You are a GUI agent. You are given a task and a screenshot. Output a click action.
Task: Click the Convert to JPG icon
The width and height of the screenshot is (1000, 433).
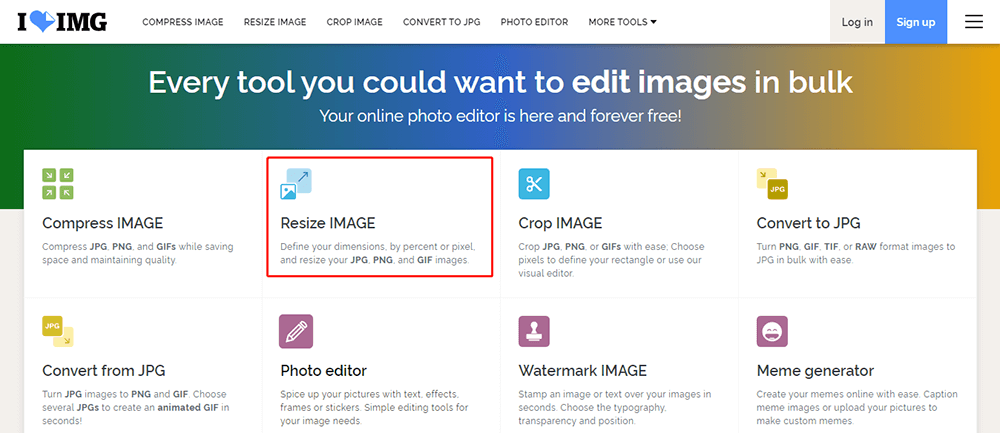point(772,184)
